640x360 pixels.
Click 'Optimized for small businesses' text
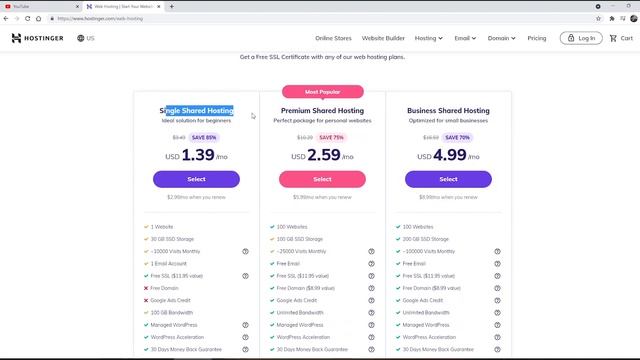click(448, 121)
